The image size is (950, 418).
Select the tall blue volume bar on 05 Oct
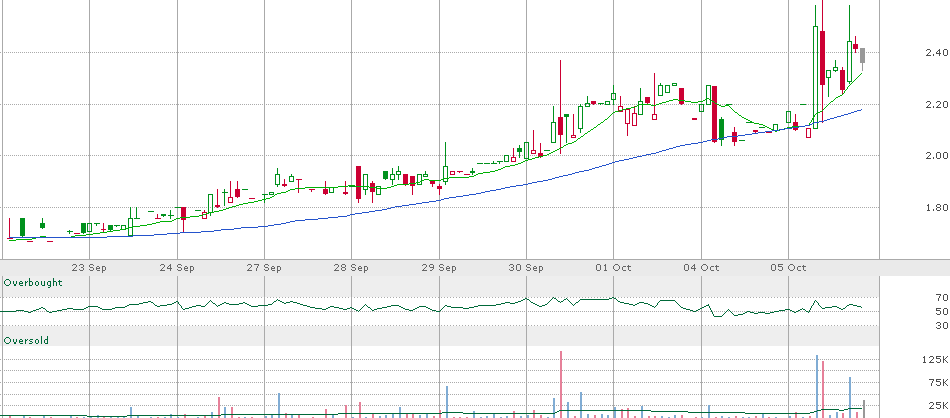point(817,386)
